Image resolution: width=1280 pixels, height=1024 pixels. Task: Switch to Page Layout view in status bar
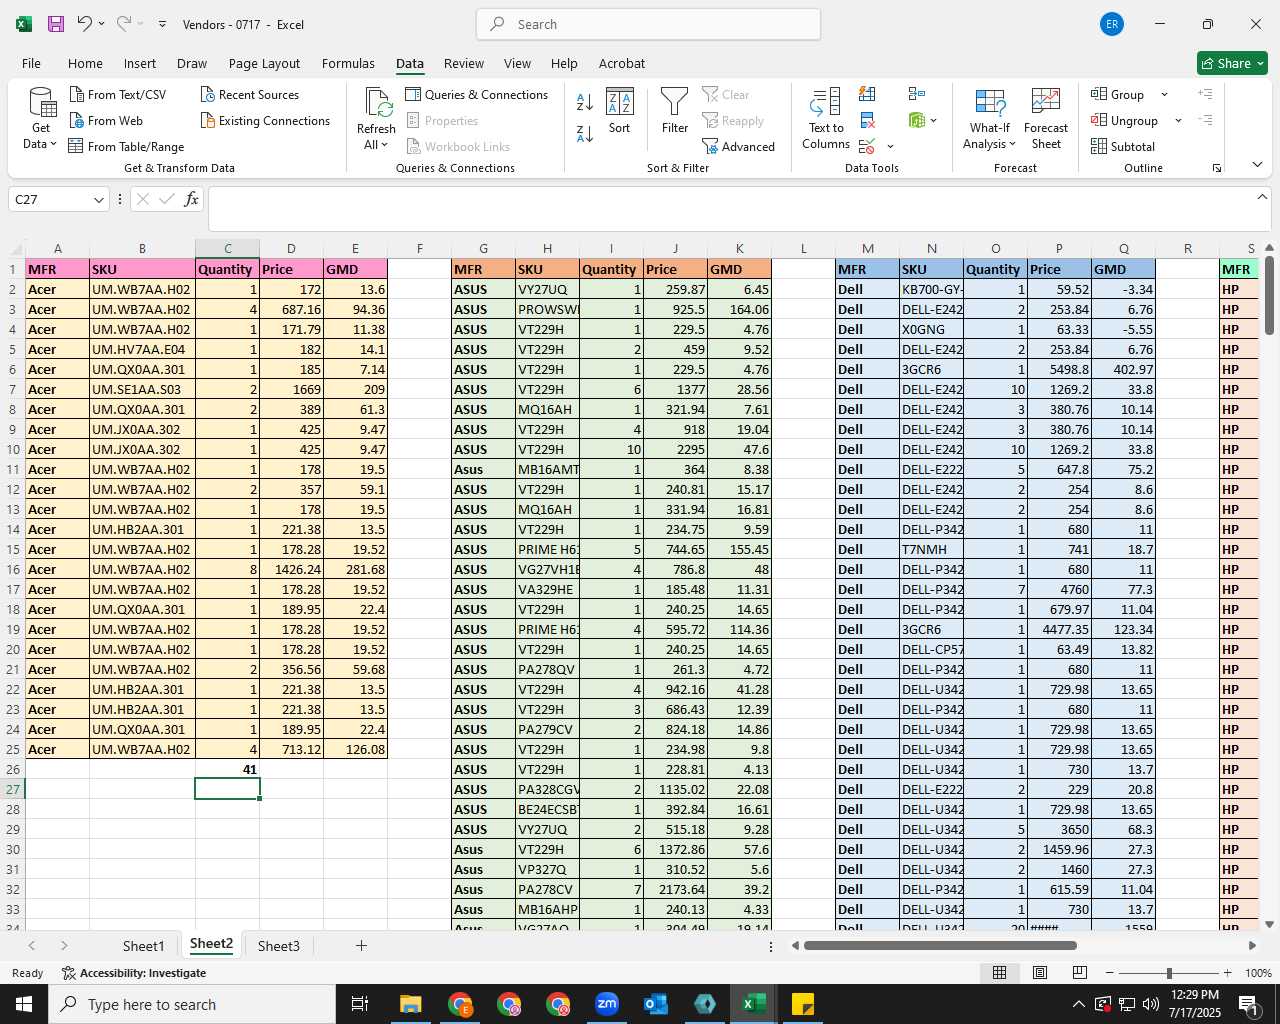point(1040,973)
